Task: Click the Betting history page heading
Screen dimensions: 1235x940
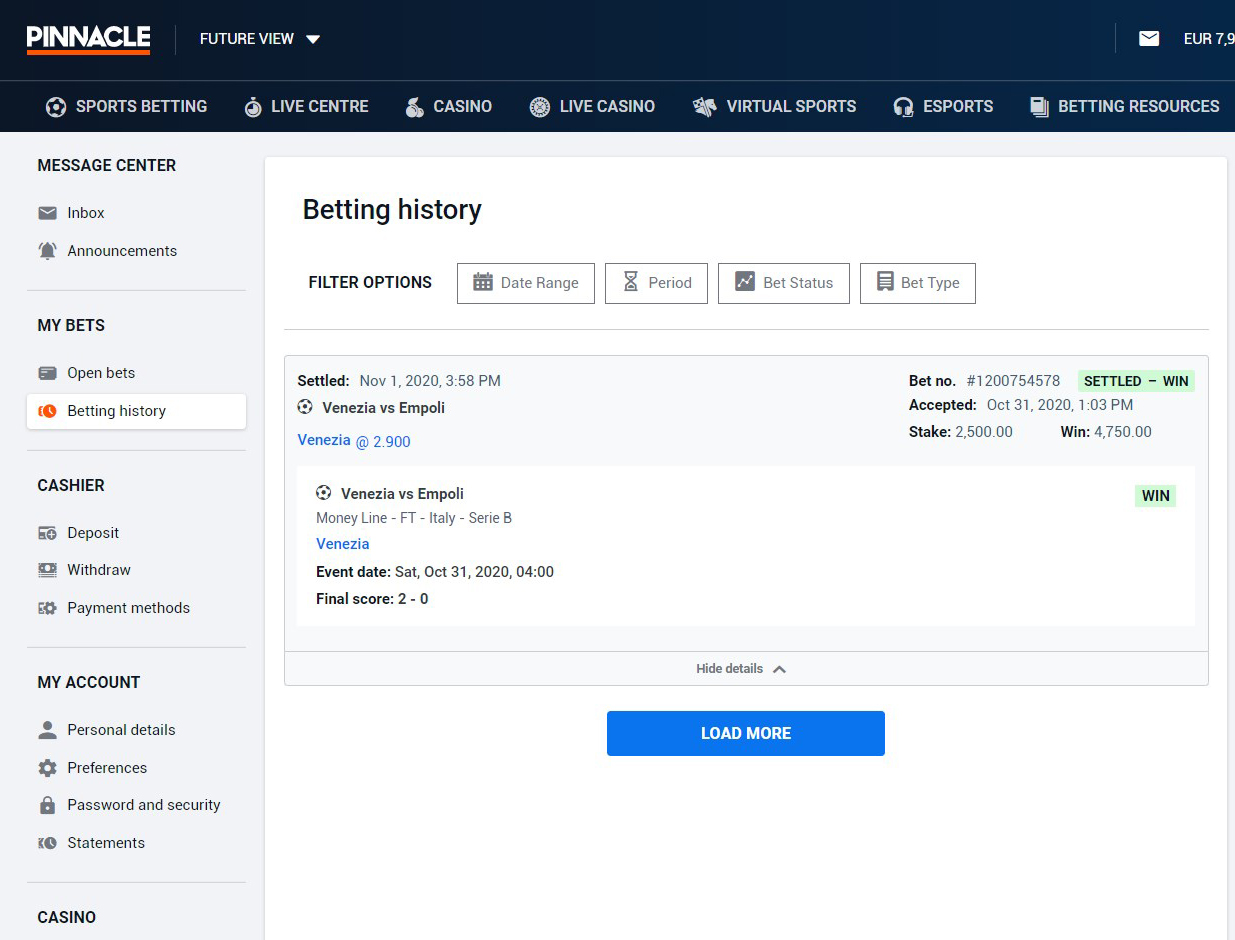Action: 392,210
